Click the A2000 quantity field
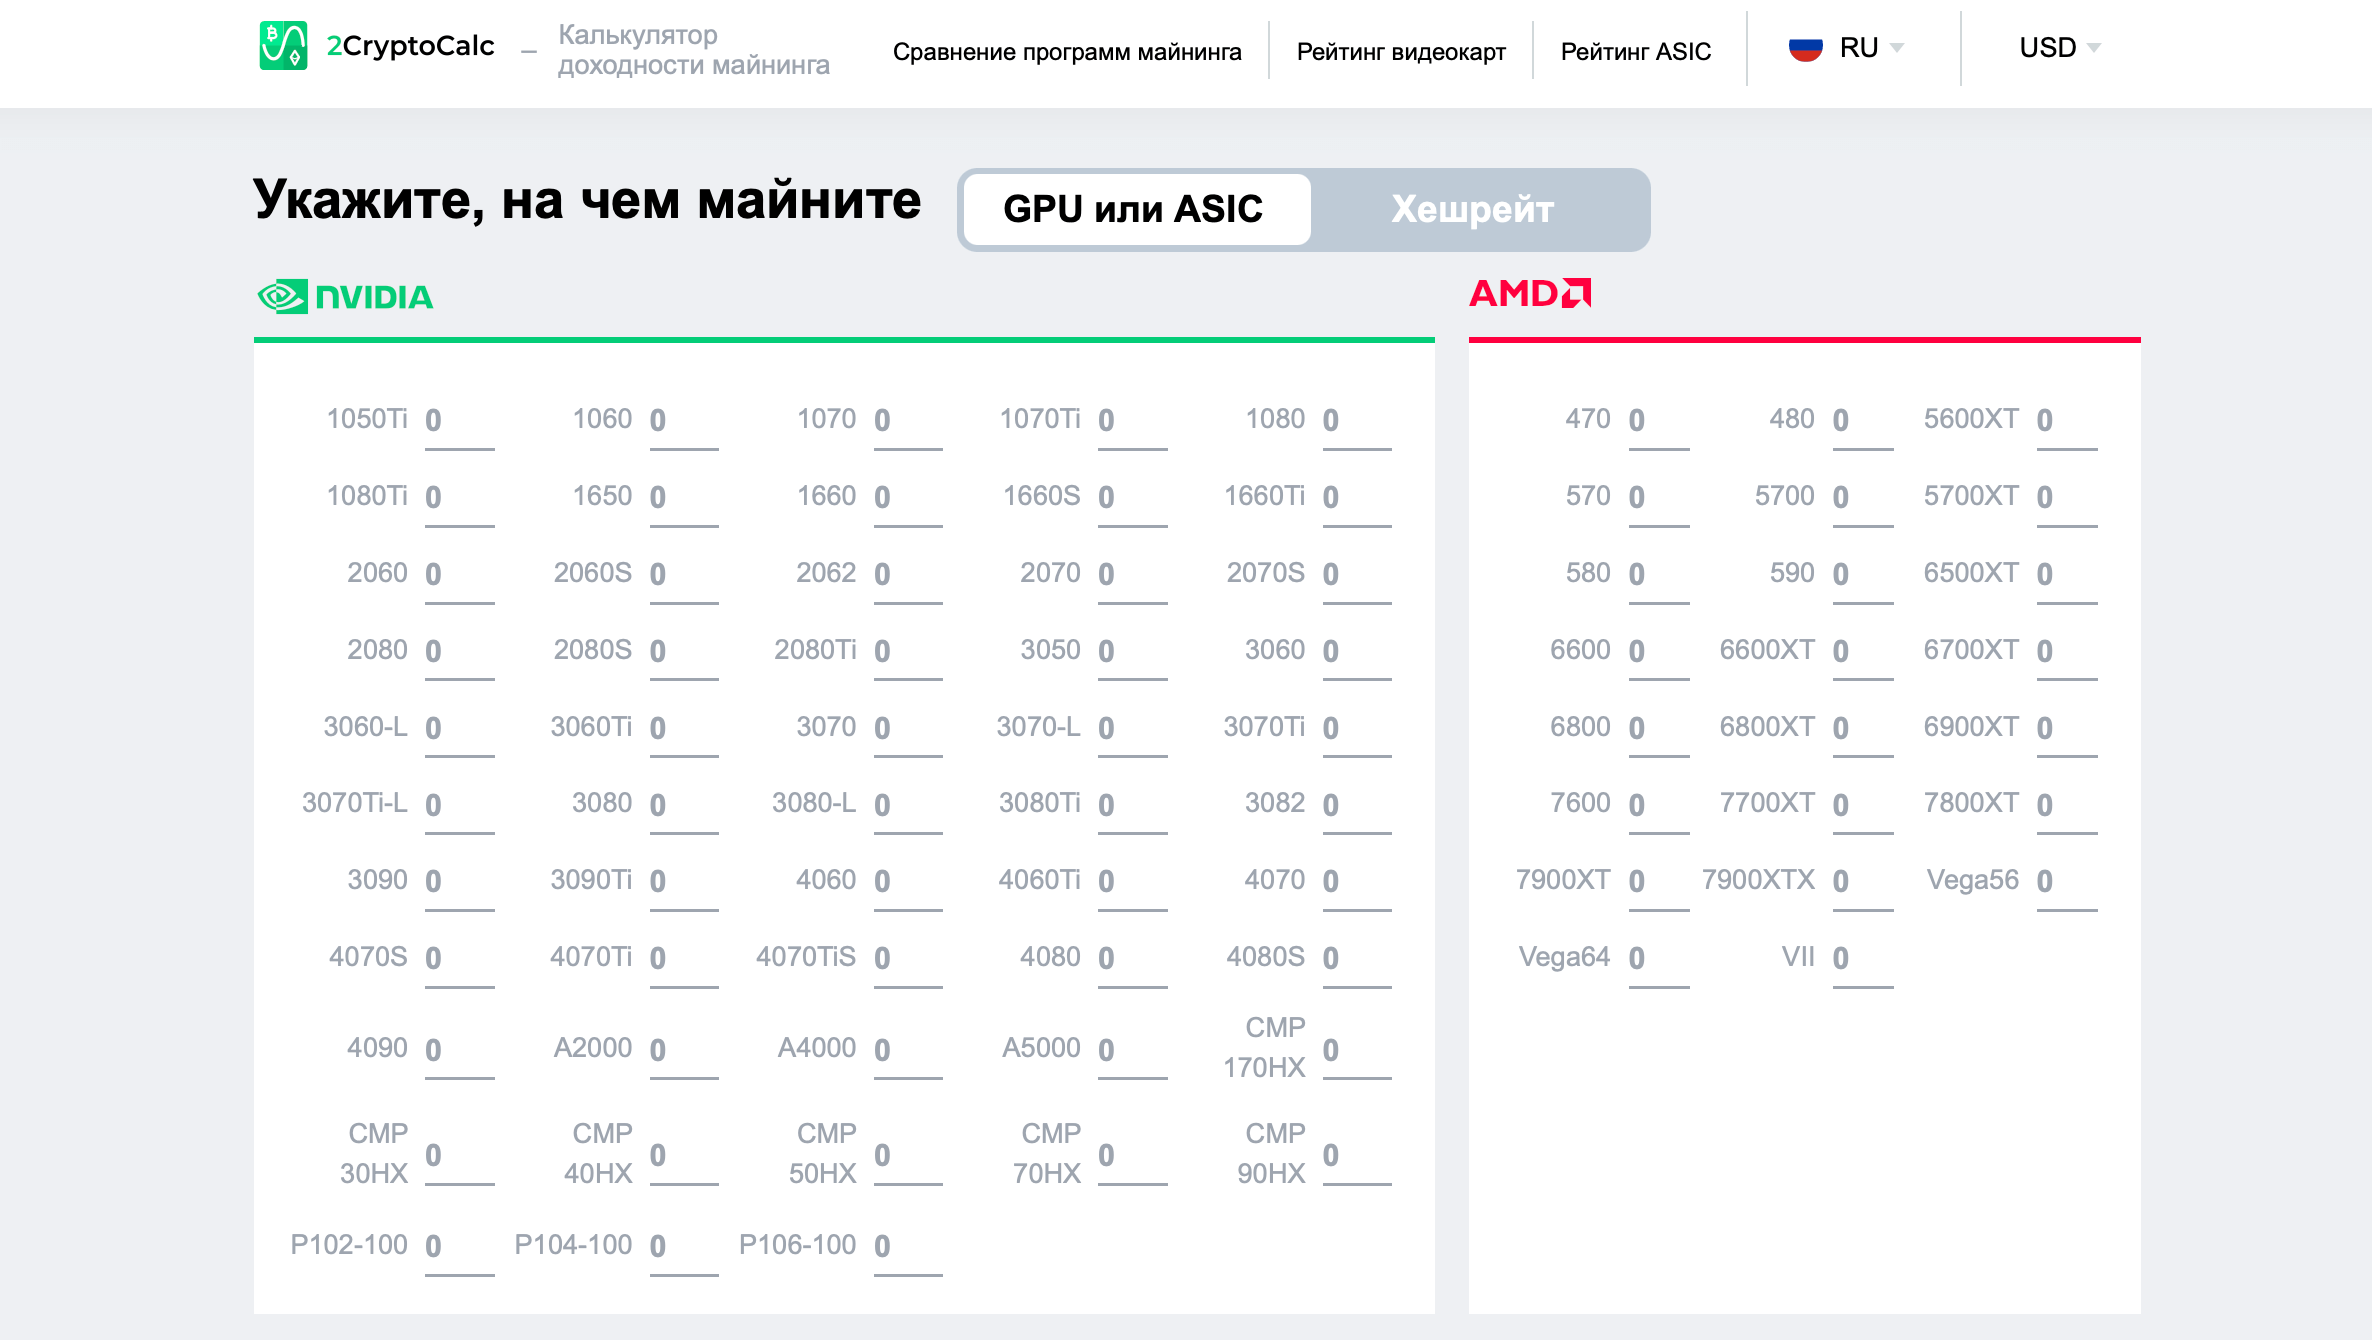Viewport: 2372px width, 1340px height. [x=684, y=1050]
